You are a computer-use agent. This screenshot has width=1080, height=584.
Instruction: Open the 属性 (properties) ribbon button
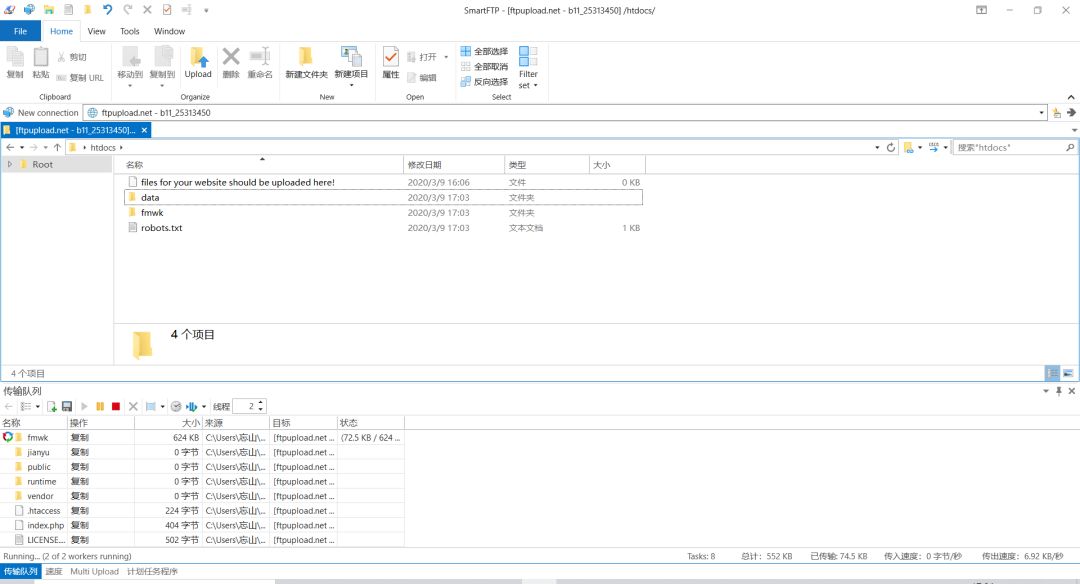tap(391, 63)
